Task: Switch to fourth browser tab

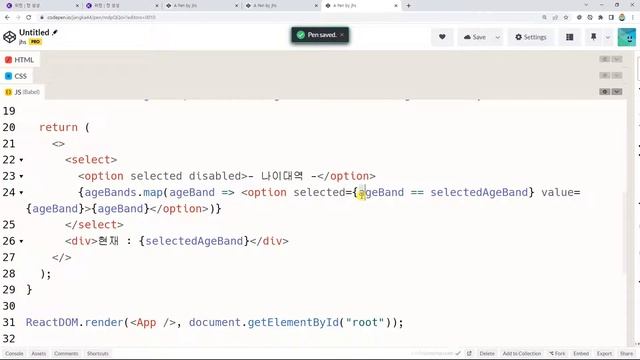Action: (x=280, y=6)
